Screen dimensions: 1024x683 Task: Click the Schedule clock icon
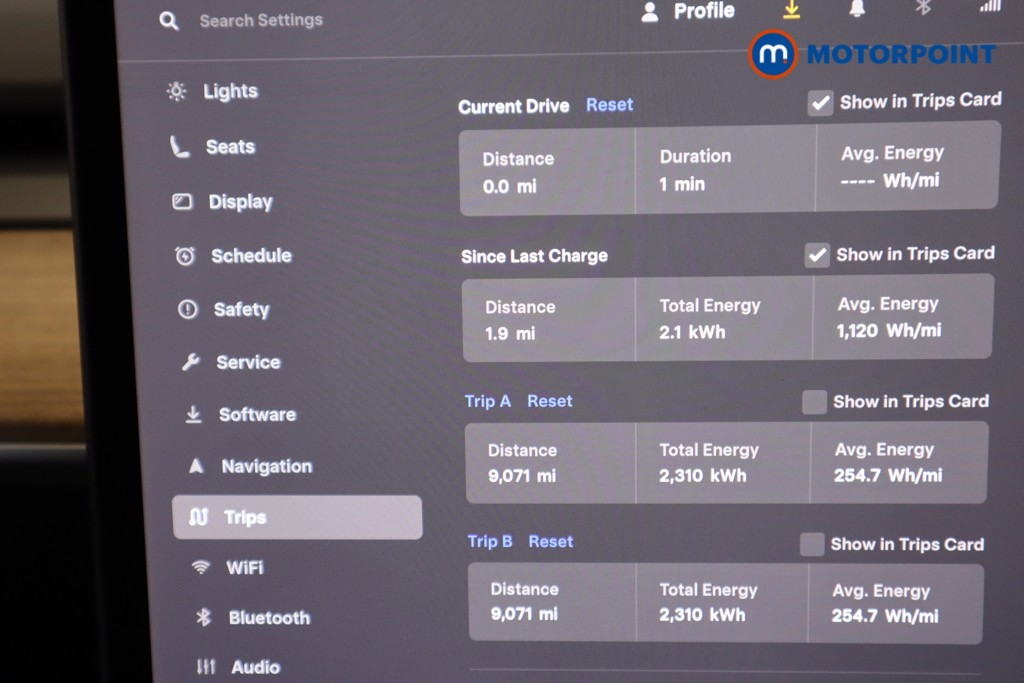[186, 256]
